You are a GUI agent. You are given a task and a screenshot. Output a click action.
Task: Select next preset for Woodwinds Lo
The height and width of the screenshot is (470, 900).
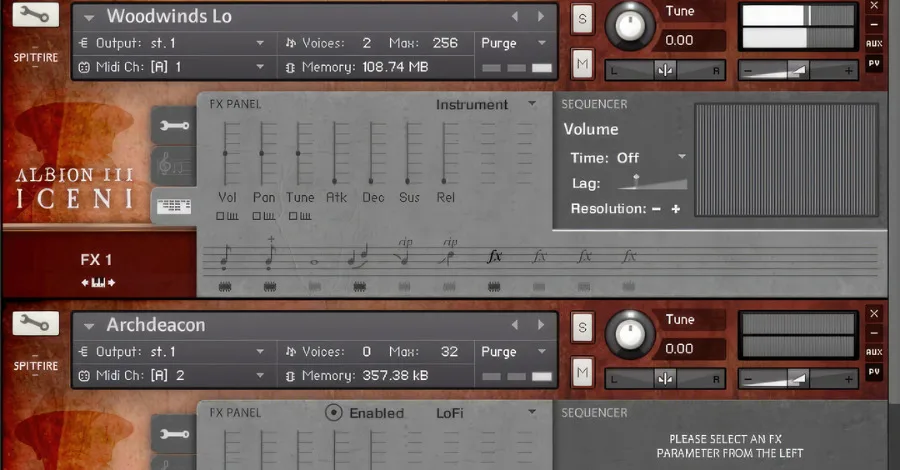541,17
